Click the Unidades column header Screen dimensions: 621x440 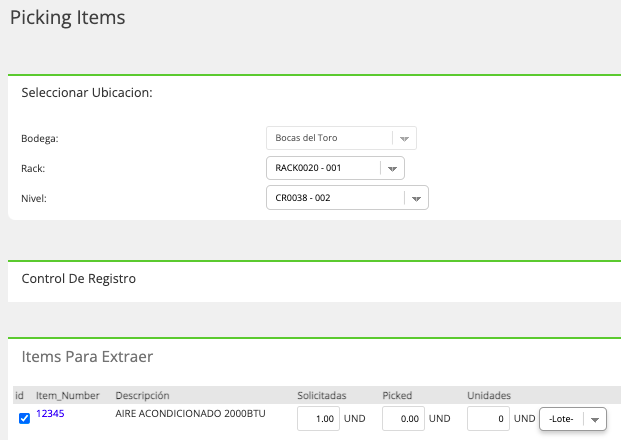pos(489,396)
